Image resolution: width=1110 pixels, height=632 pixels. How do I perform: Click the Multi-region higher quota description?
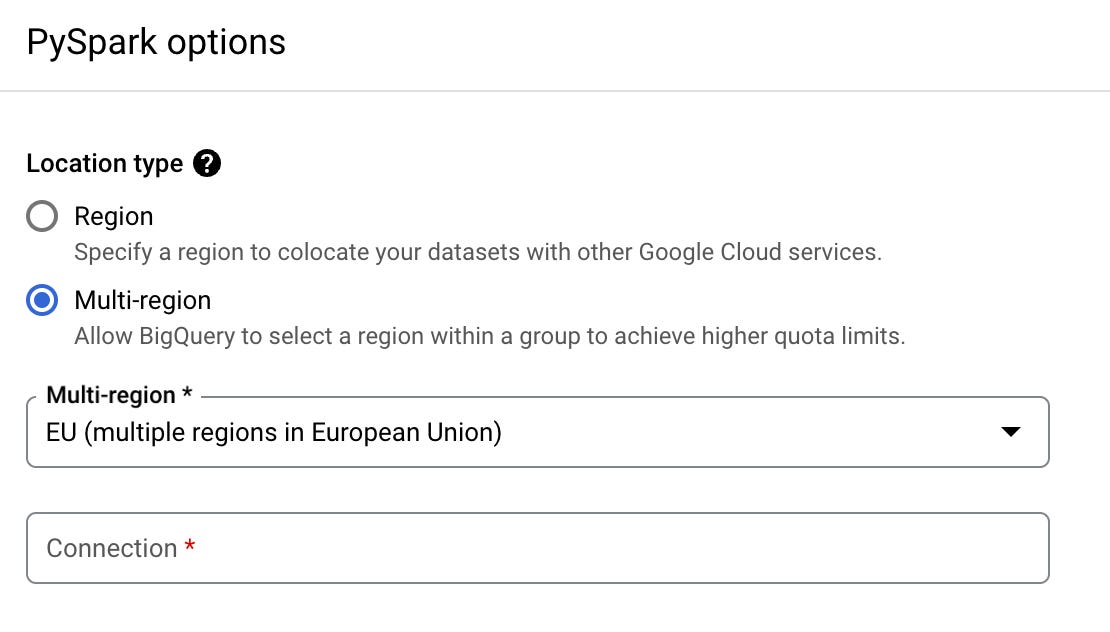[x=489, y=335]
